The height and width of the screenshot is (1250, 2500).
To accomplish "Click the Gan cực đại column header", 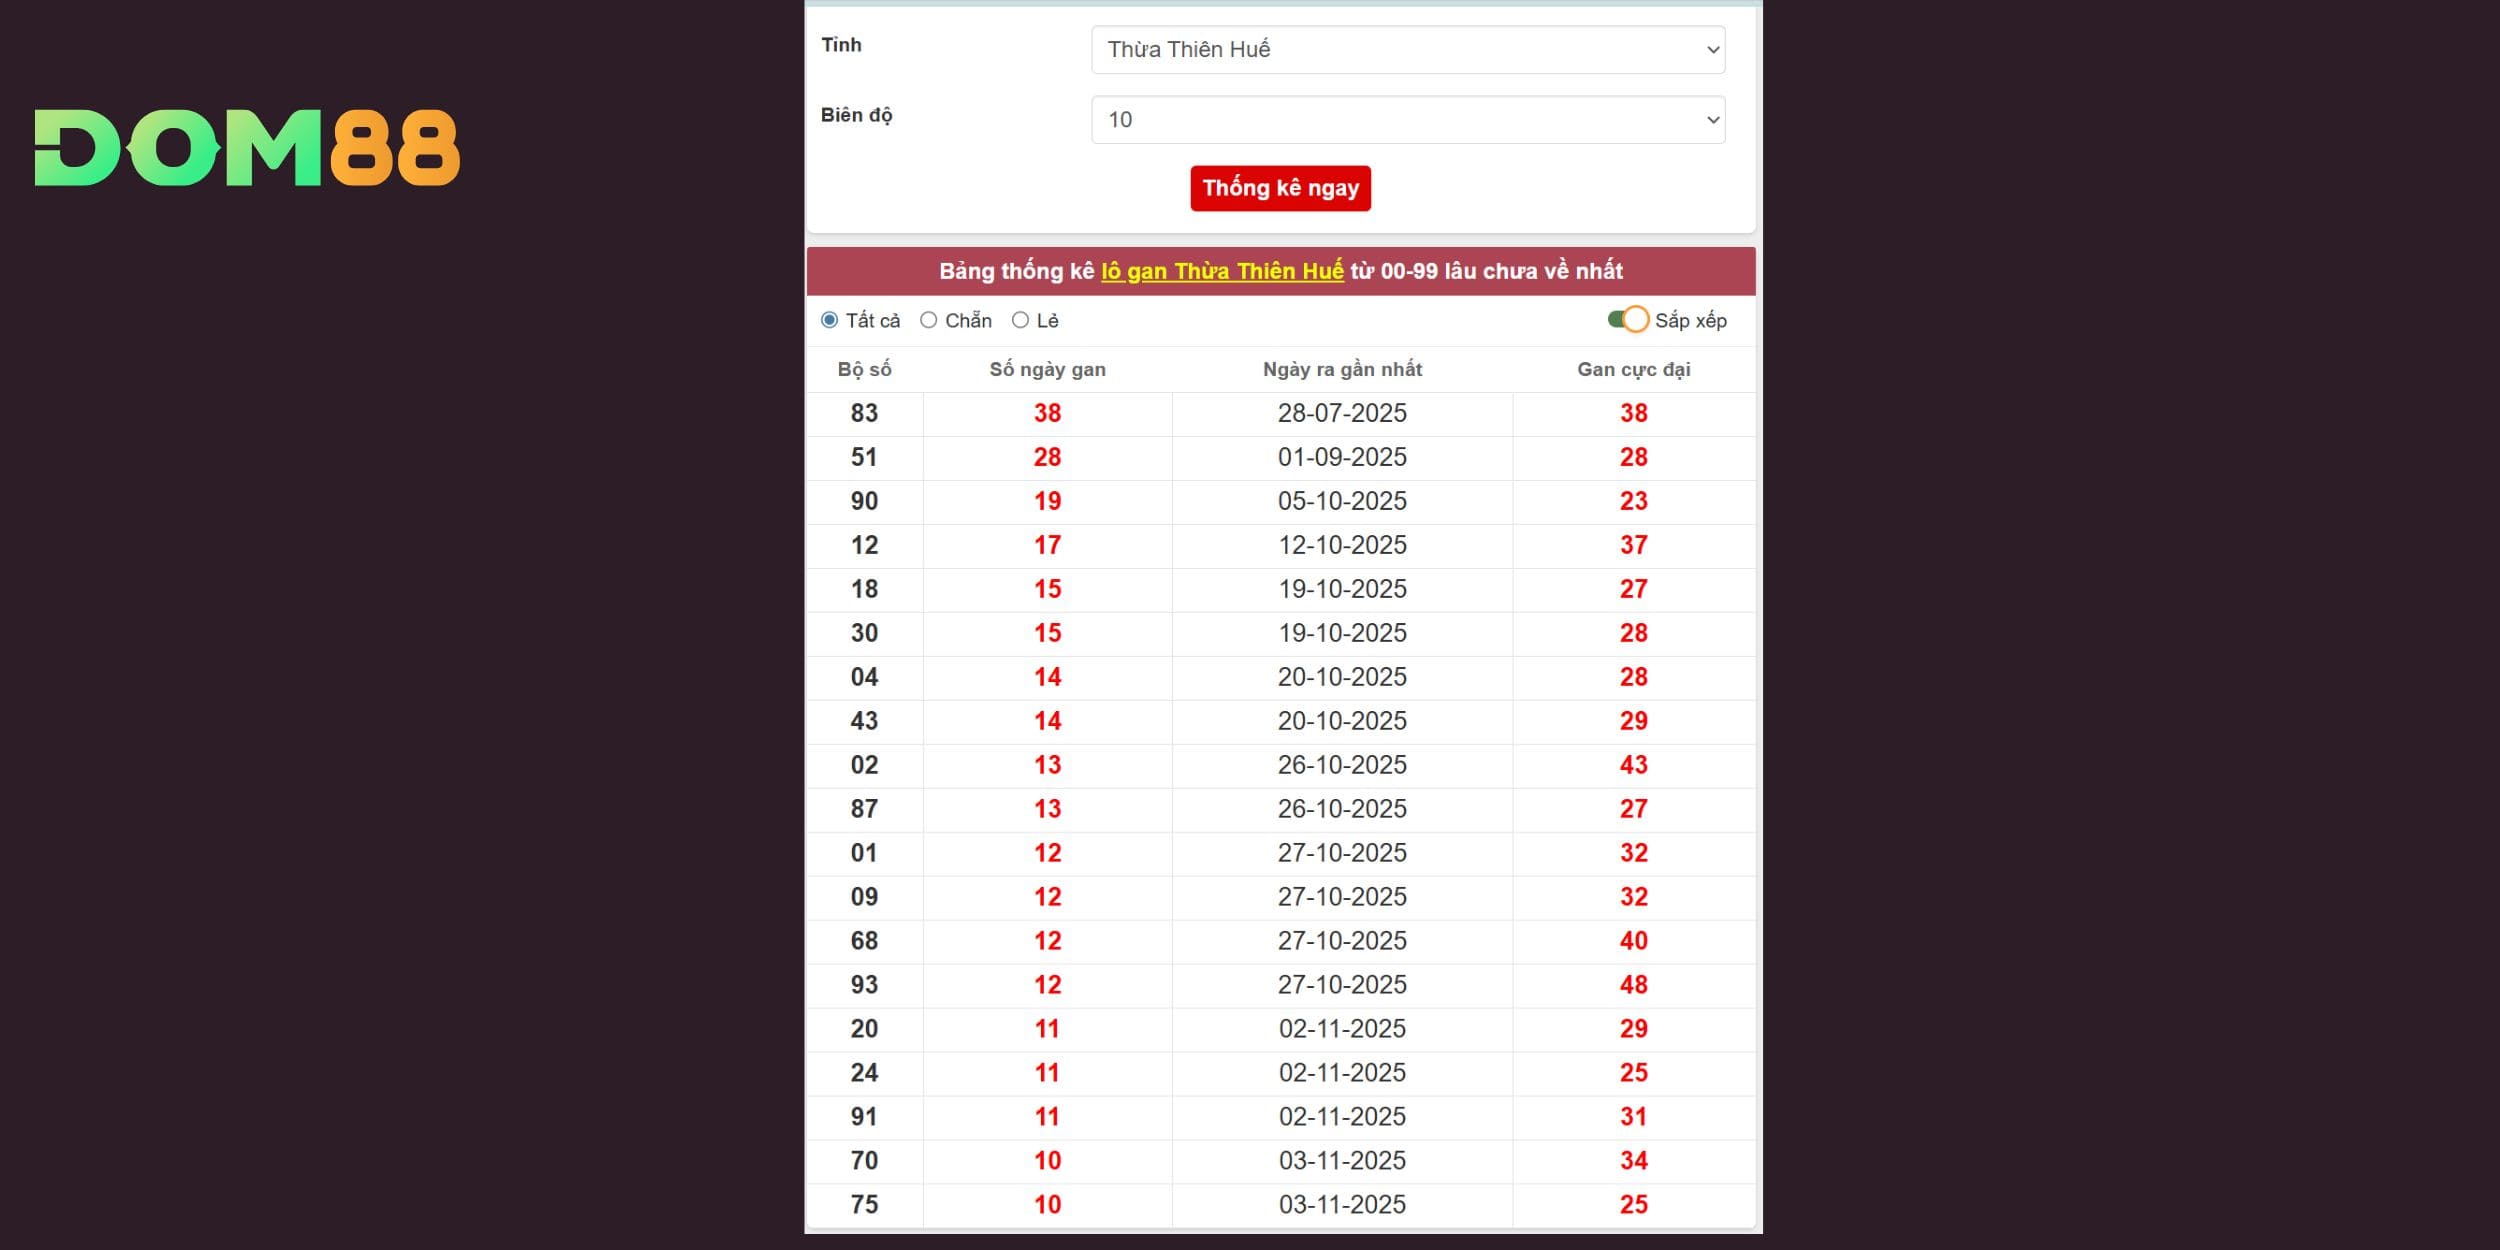I will click(1633, 370).
